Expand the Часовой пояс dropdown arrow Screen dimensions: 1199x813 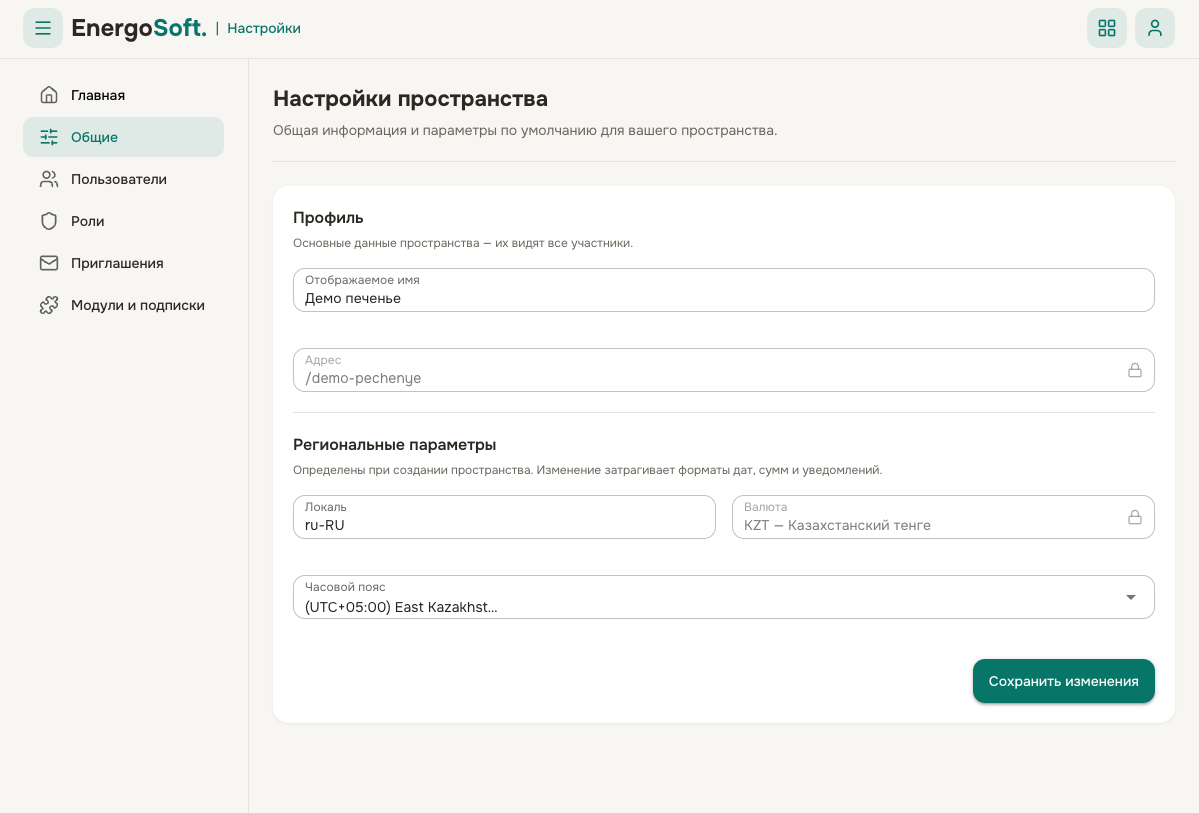tap(1130, 597)
